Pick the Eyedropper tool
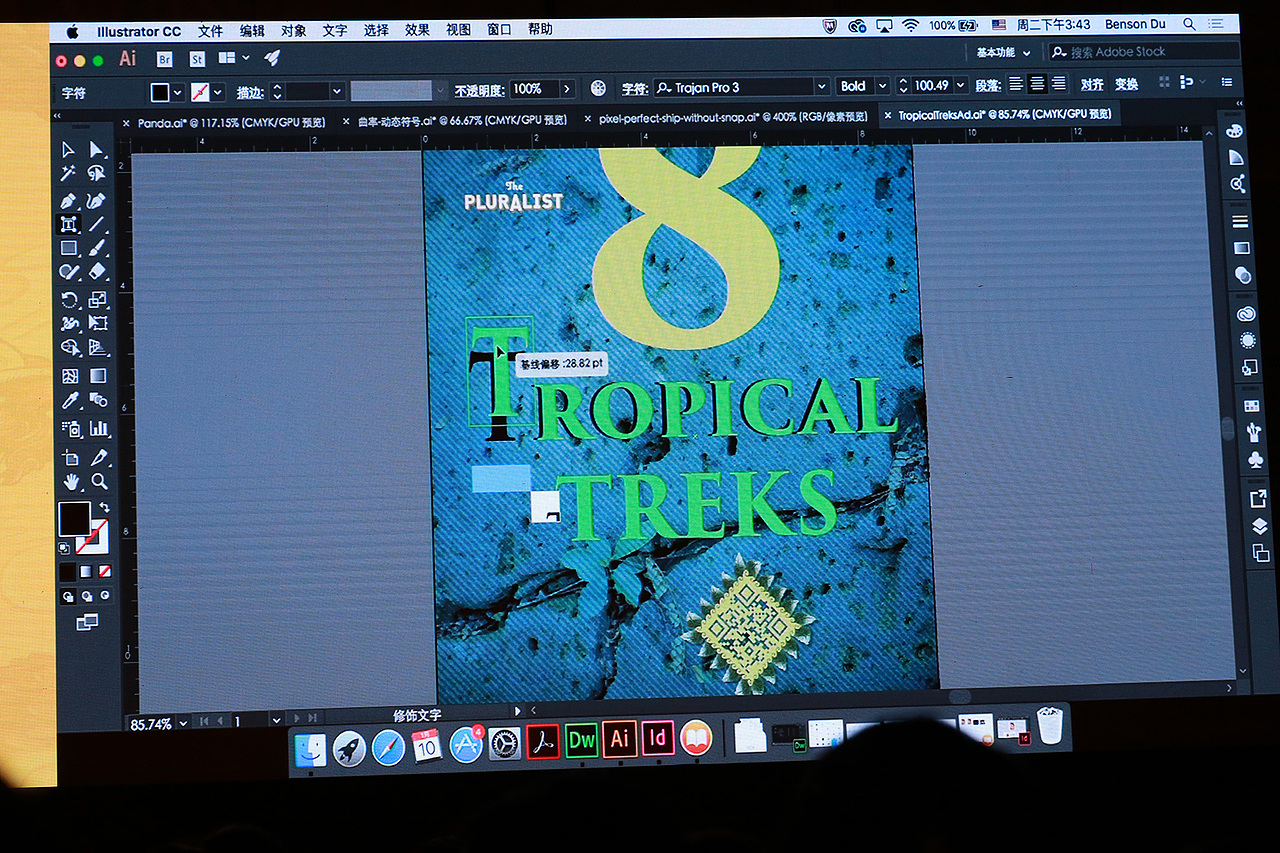This screenshot has height=853, width=1280. (70, 401)
